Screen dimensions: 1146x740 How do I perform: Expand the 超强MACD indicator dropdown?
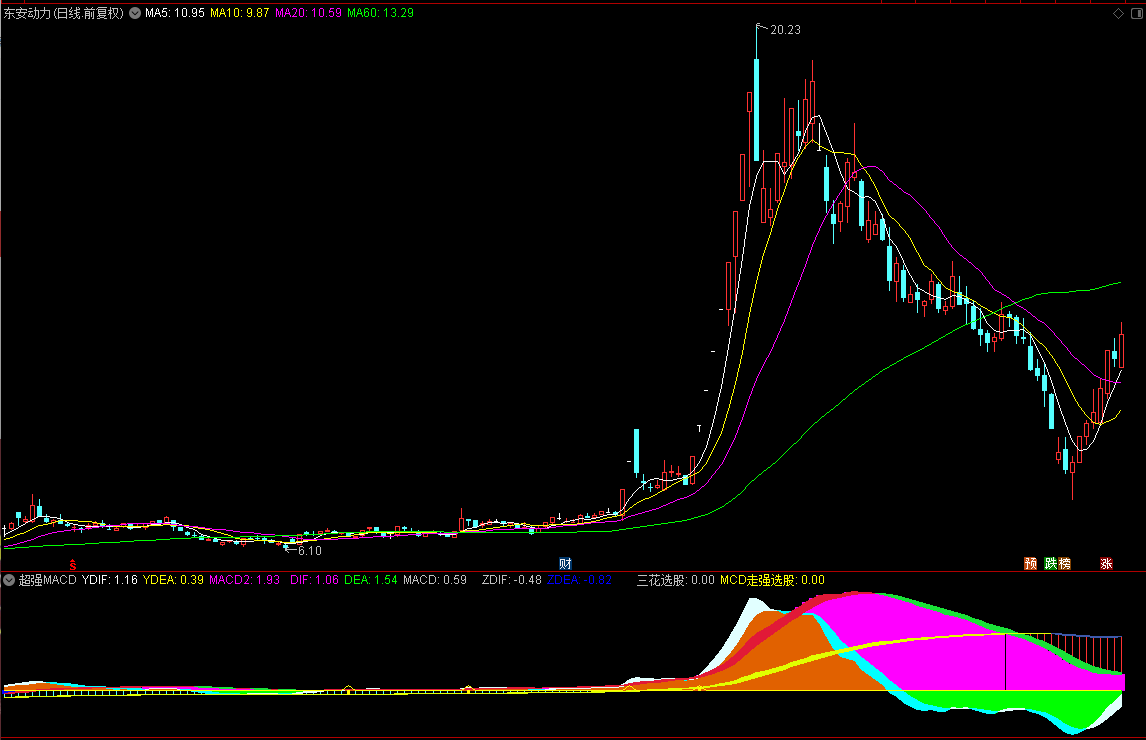[x=9, y=580]
